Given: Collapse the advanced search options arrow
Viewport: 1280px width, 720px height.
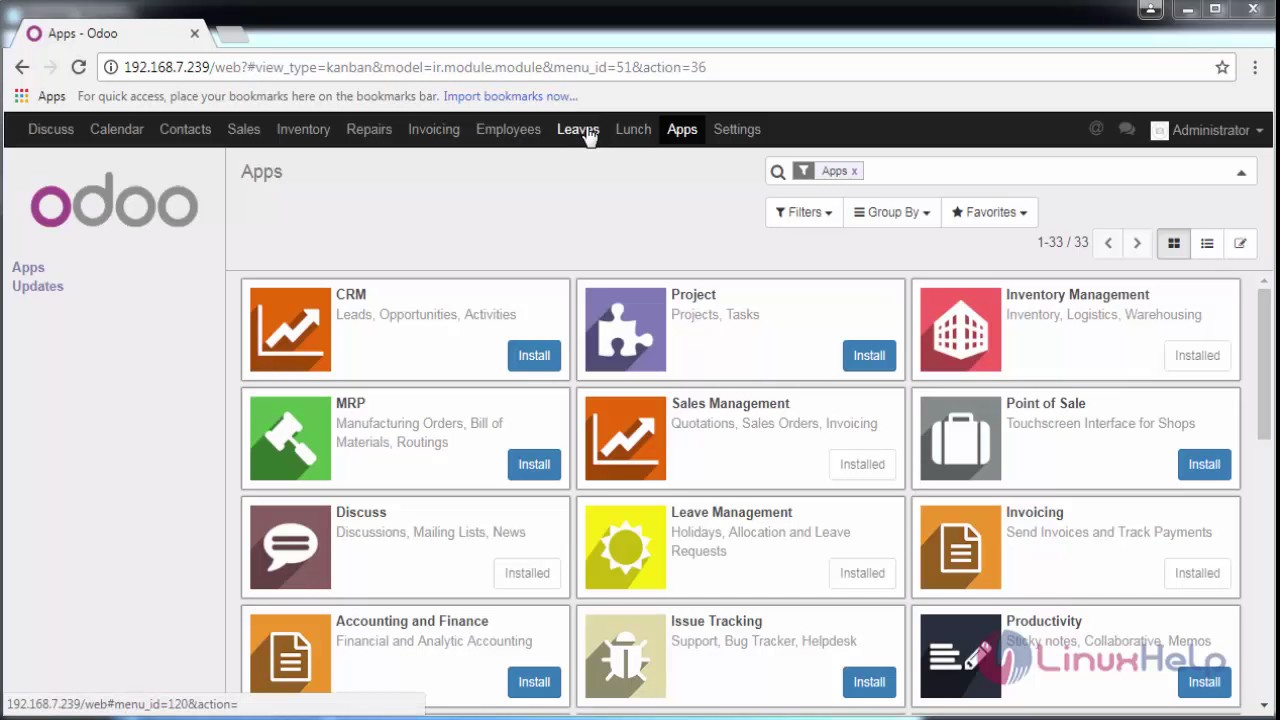Looking at the screenshot, I should pyautogui.click(x=1241, y=172).
